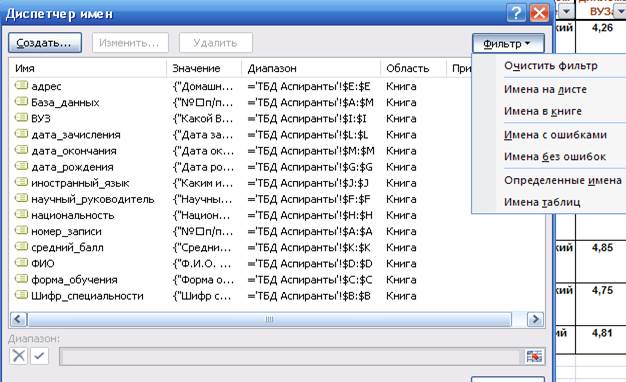
Task: Select the name национальность
Action: pyautogui.click(x=73, y=215)
